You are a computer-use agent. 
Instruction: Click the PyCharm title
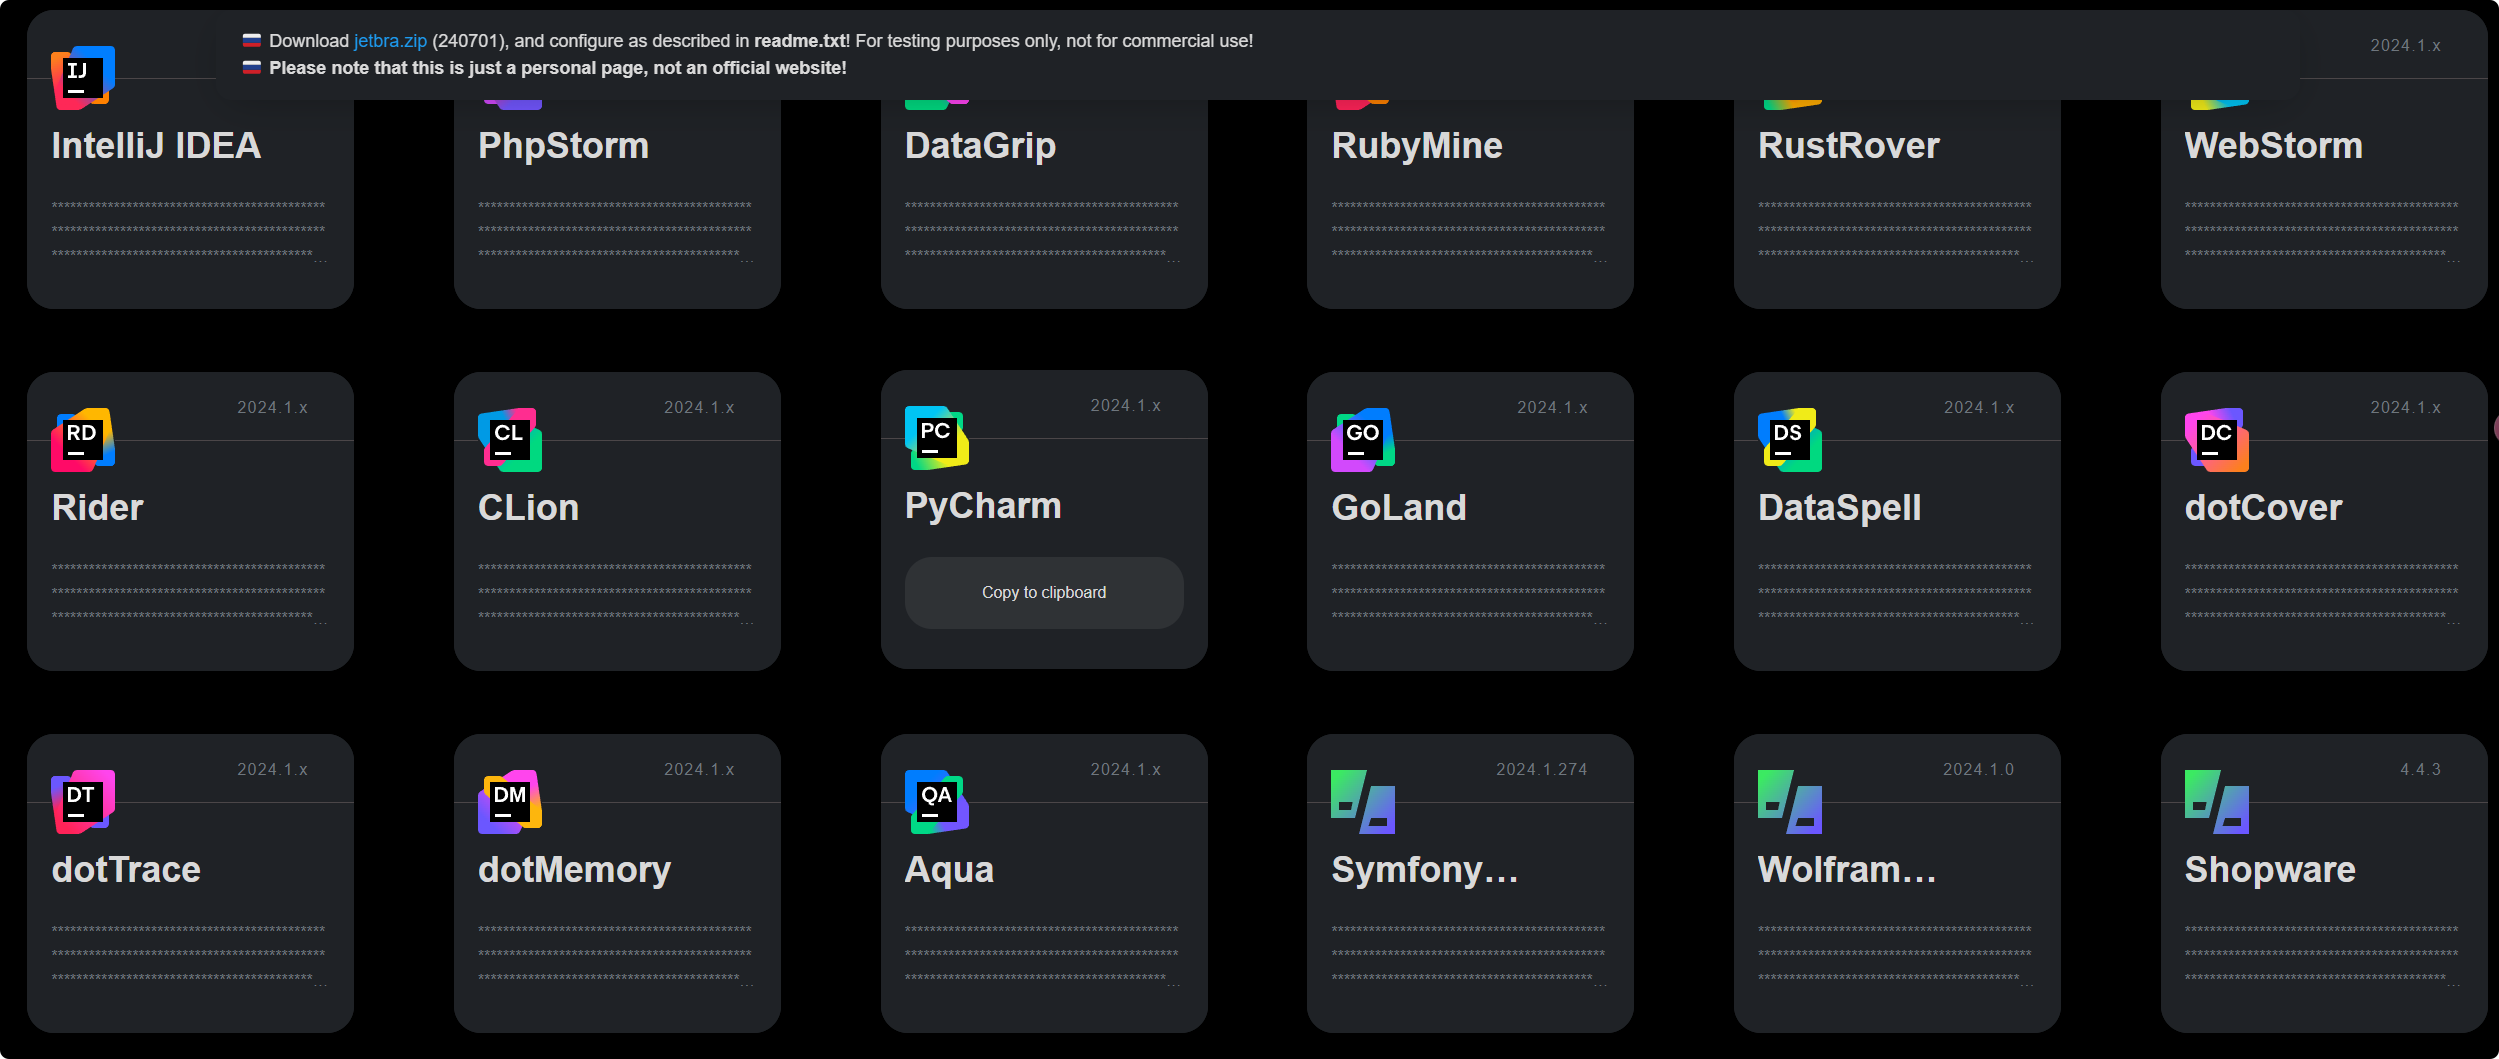point(983,506)
